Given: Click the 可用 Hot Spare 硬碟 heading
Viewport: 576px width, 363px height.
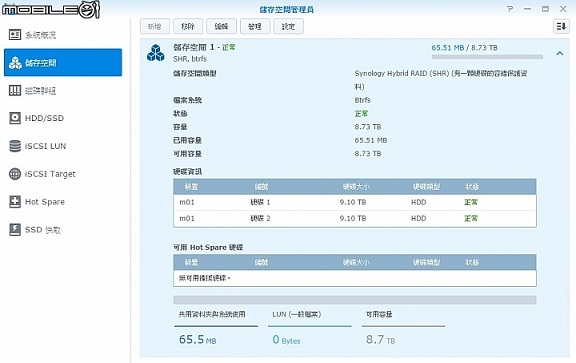Looking at the screenshot, I should 208,247.
